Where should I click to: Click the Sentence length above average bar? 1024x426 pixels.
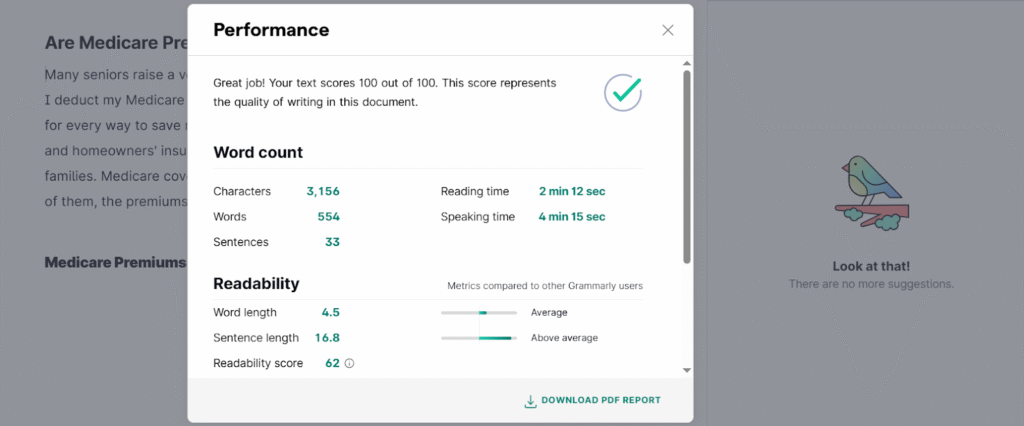479,338
